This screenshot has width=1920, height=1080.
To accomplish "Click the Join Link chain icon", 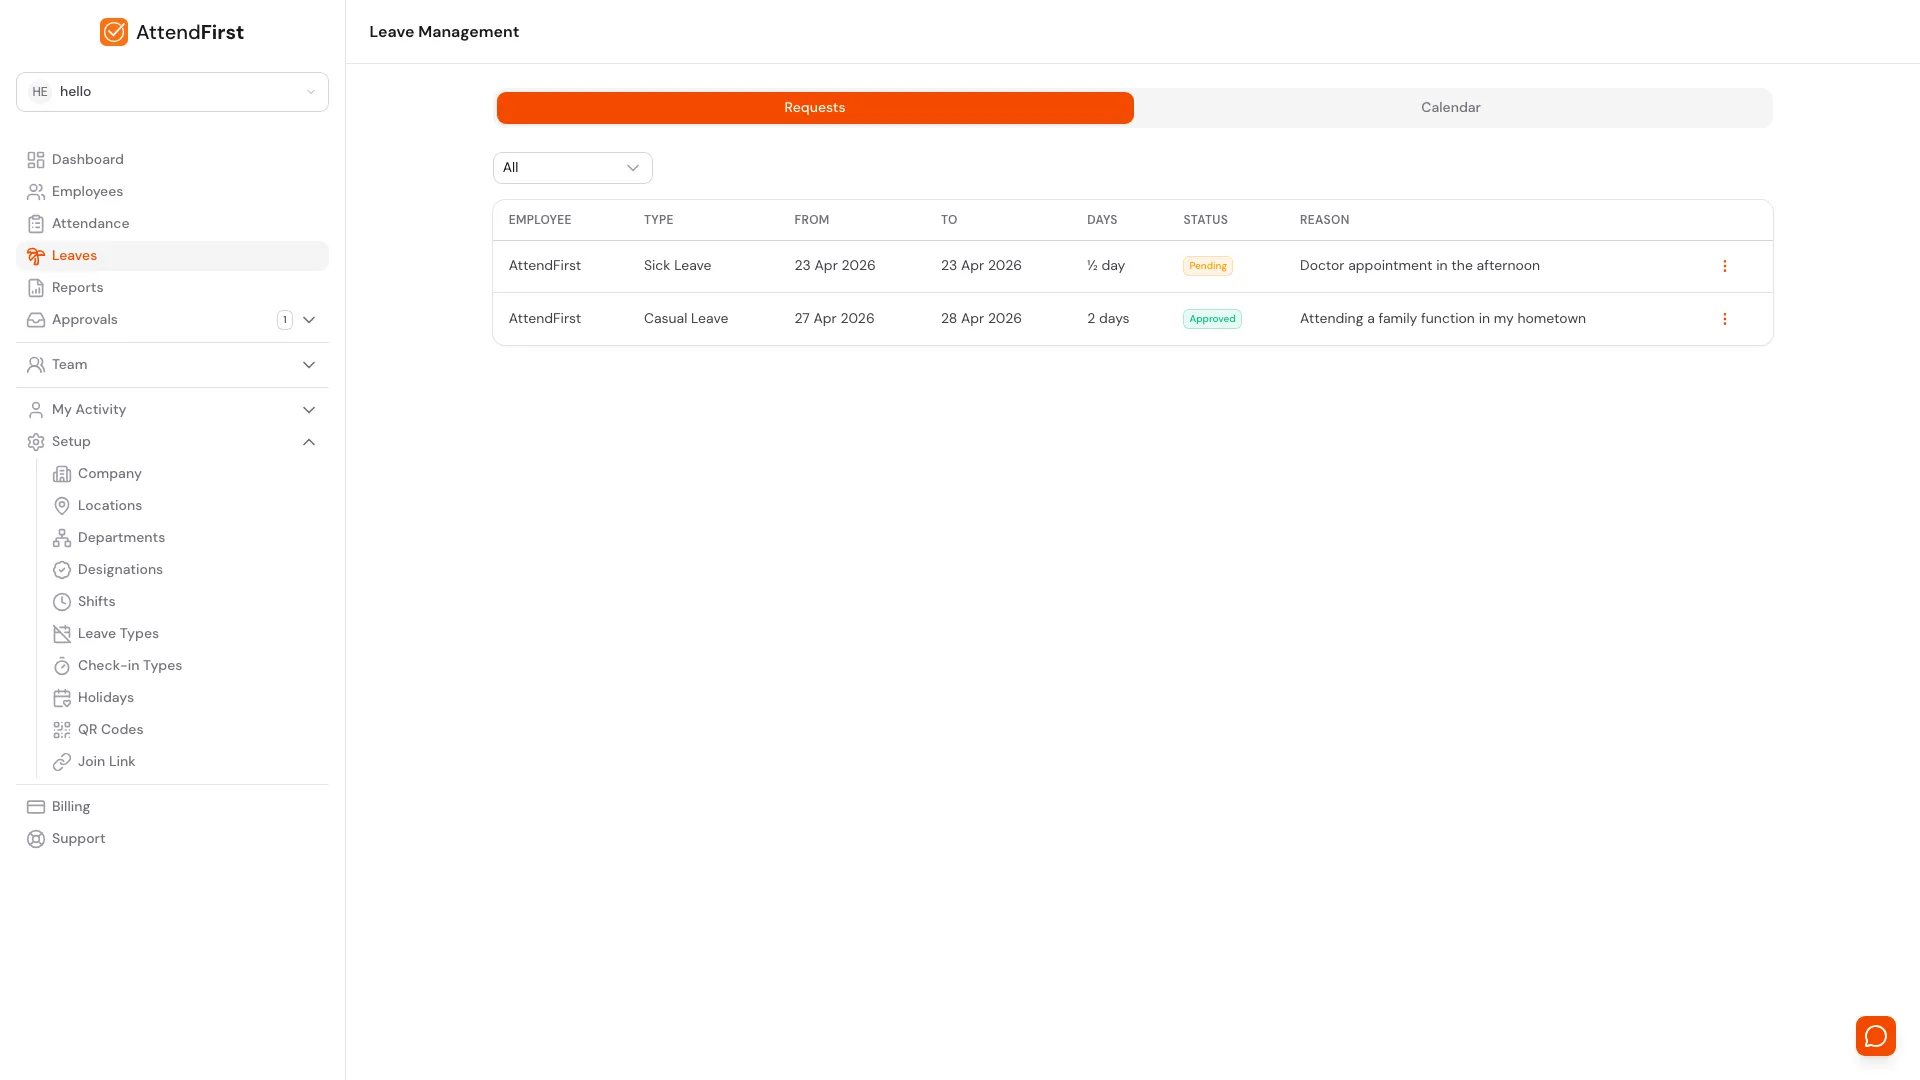I will [62, 762].
